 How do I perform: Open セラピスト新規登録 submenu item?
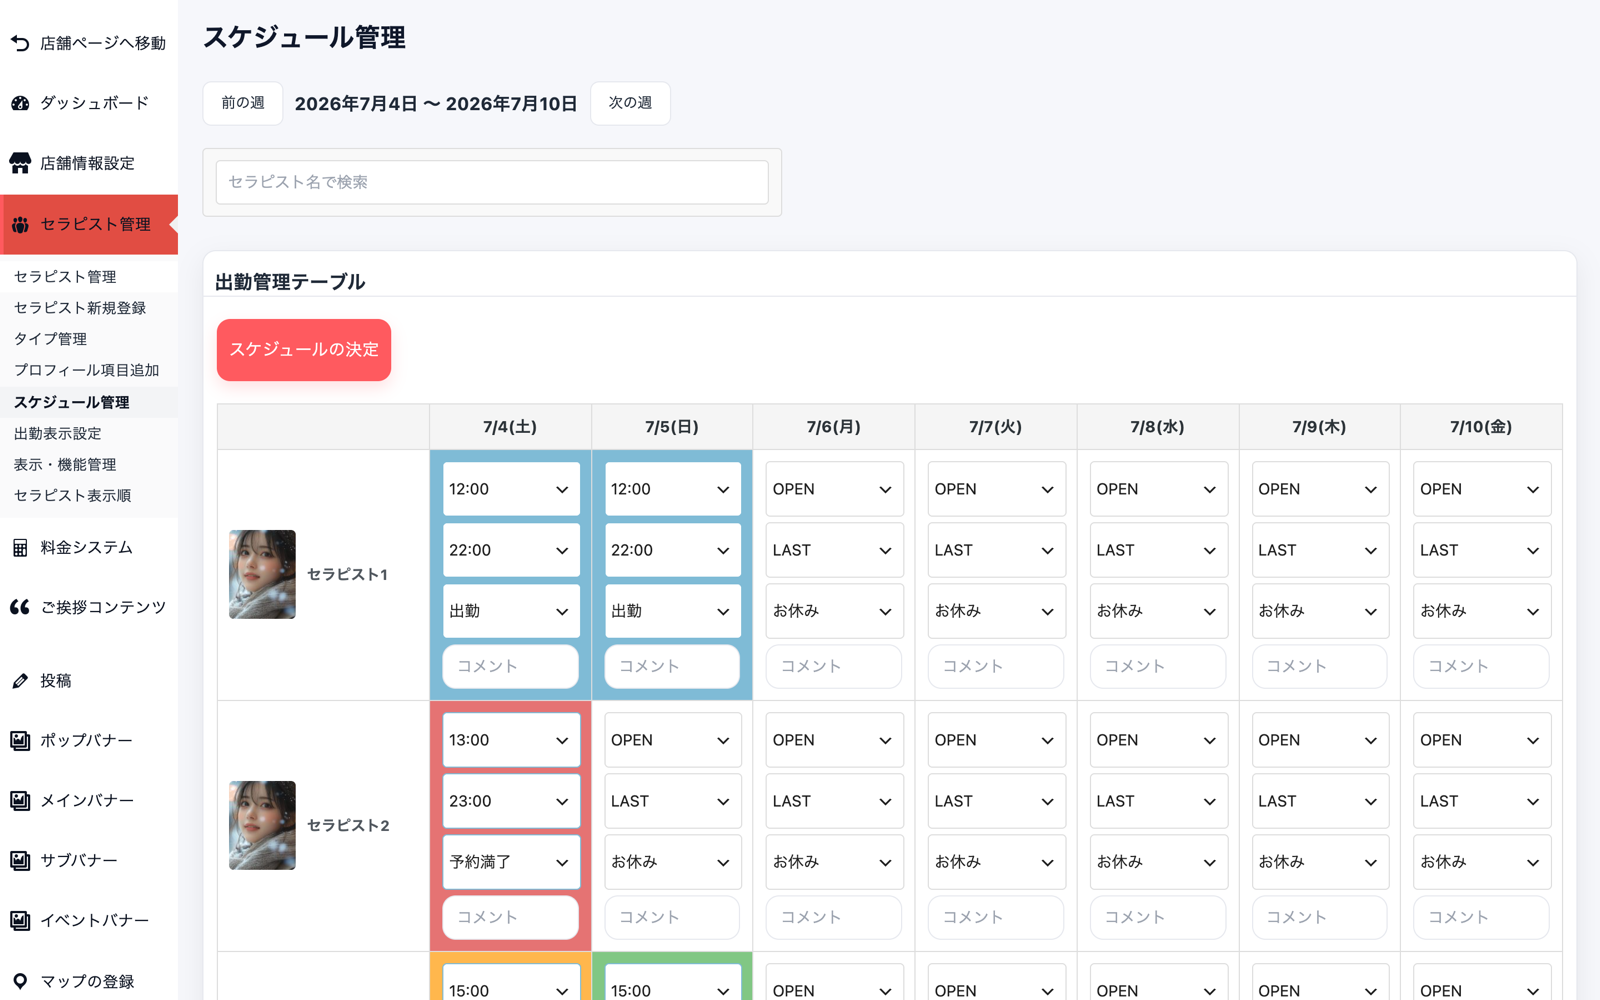[x=80, y=308]
